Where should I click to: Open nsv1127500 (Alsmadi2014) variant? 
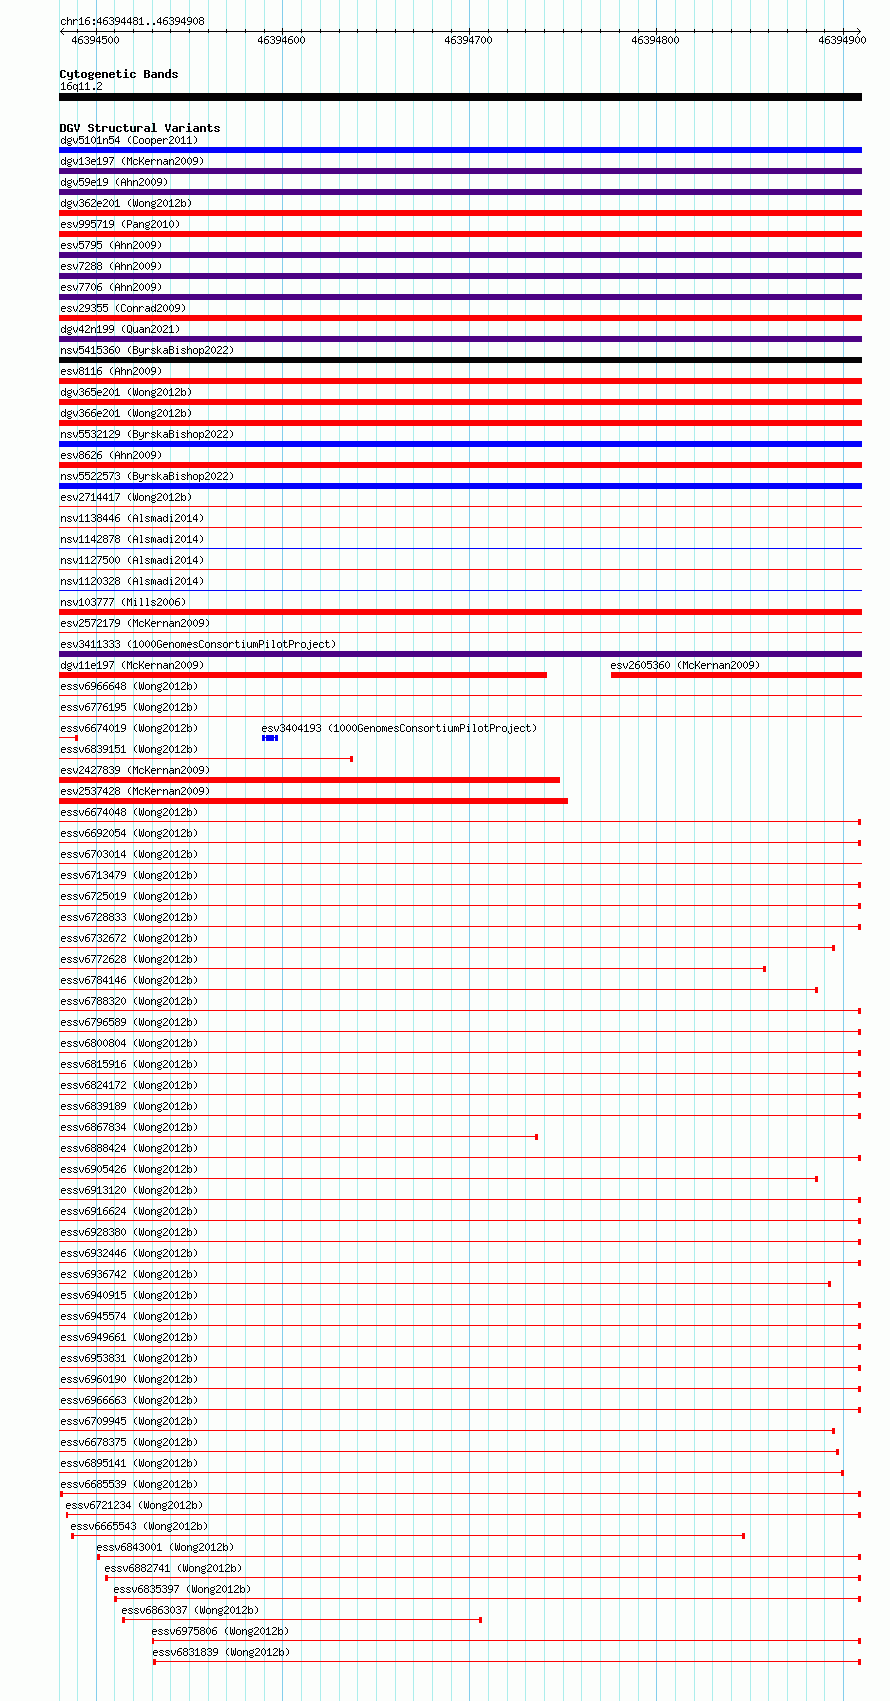[132, 560]
